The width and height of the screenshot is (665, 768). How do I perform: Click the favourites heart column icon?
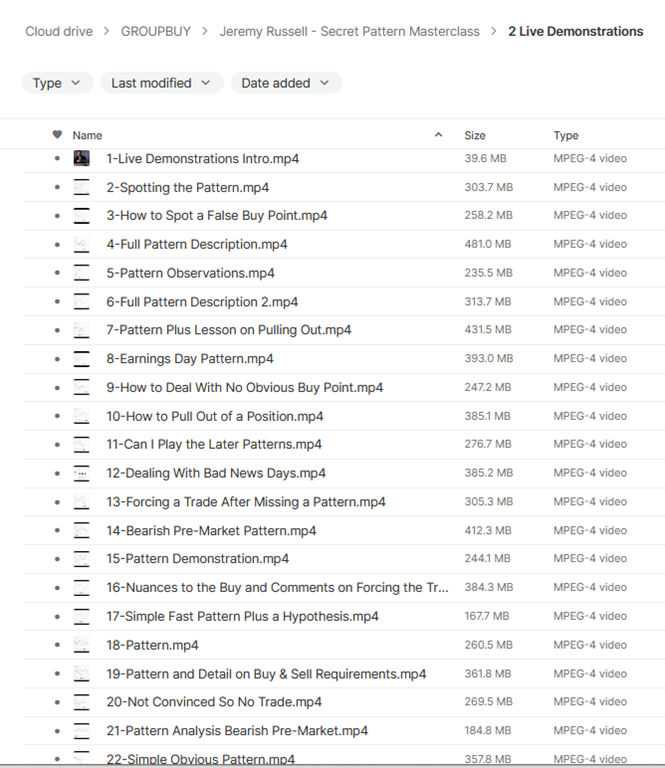(57, 135)
